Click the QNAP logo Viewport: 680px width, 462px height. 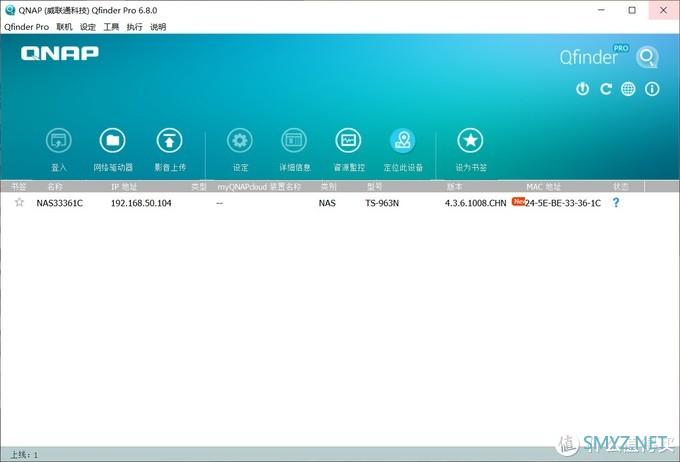pos(60,53)
